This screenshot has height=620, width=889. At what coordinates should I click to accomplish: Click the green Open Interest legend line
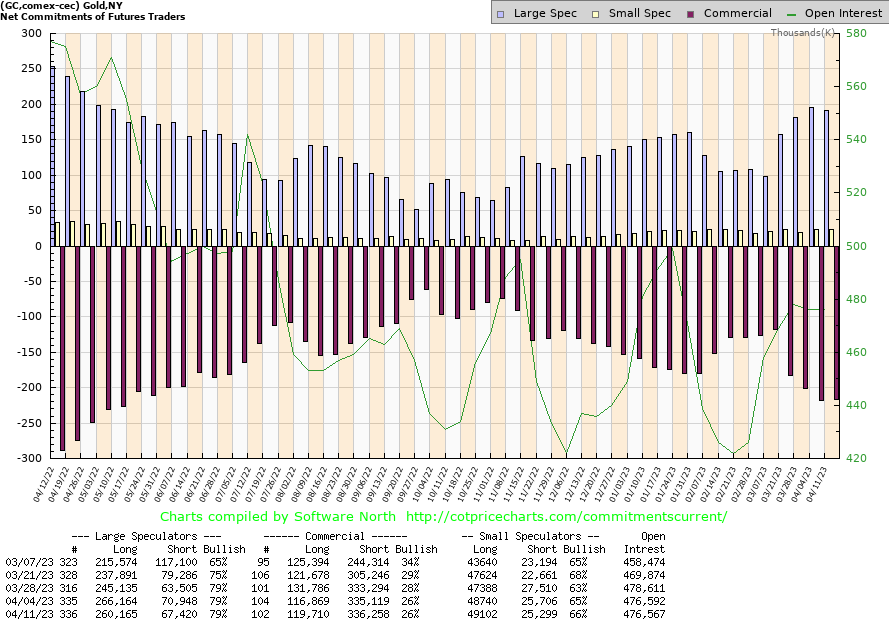[x=796, y=14]
